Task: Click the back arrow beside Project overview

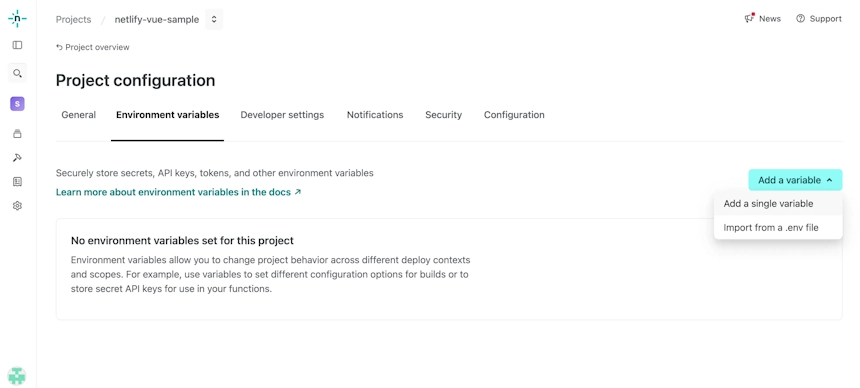Action: 59,47
